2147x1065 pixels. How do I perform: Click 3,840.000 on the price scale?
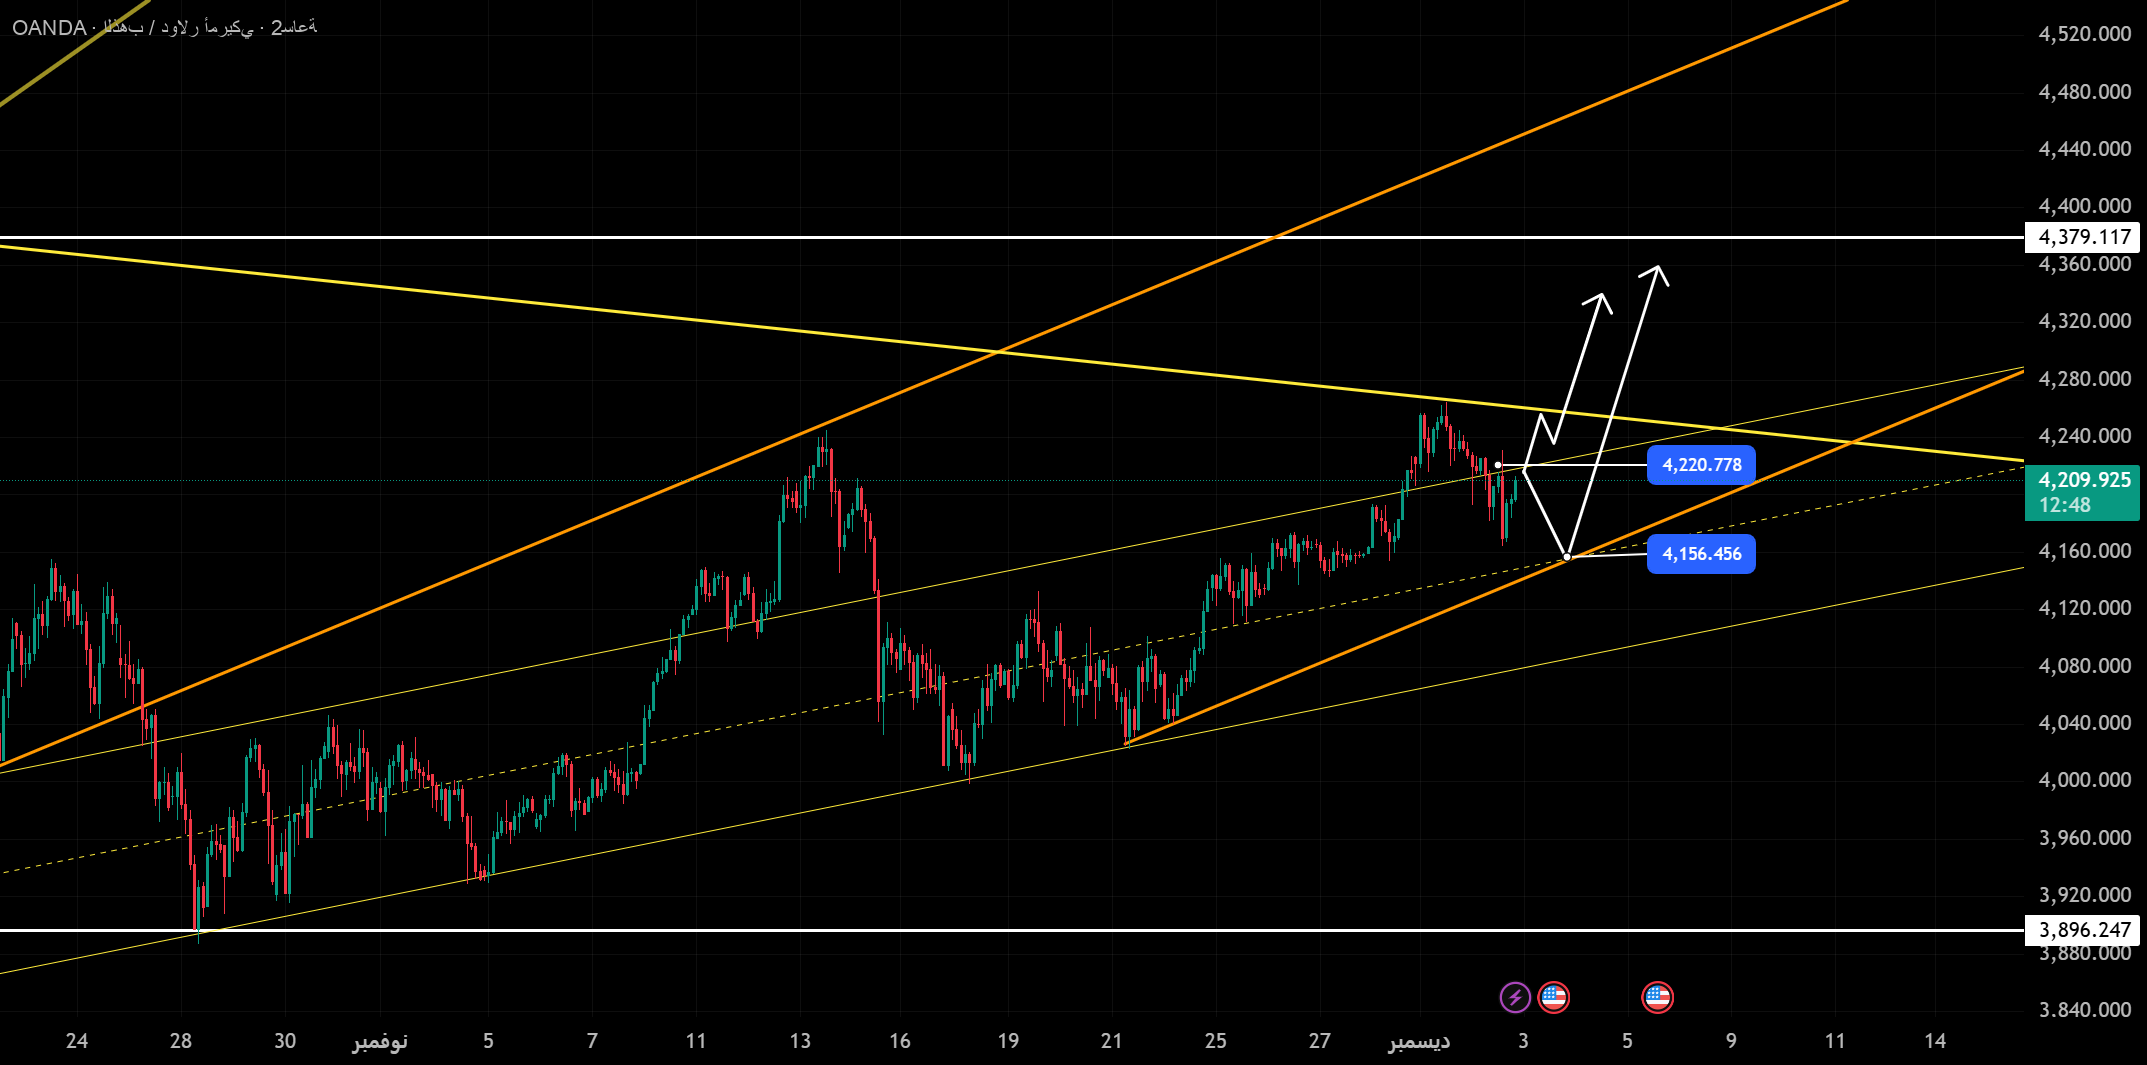(x=2084, y=1010)
